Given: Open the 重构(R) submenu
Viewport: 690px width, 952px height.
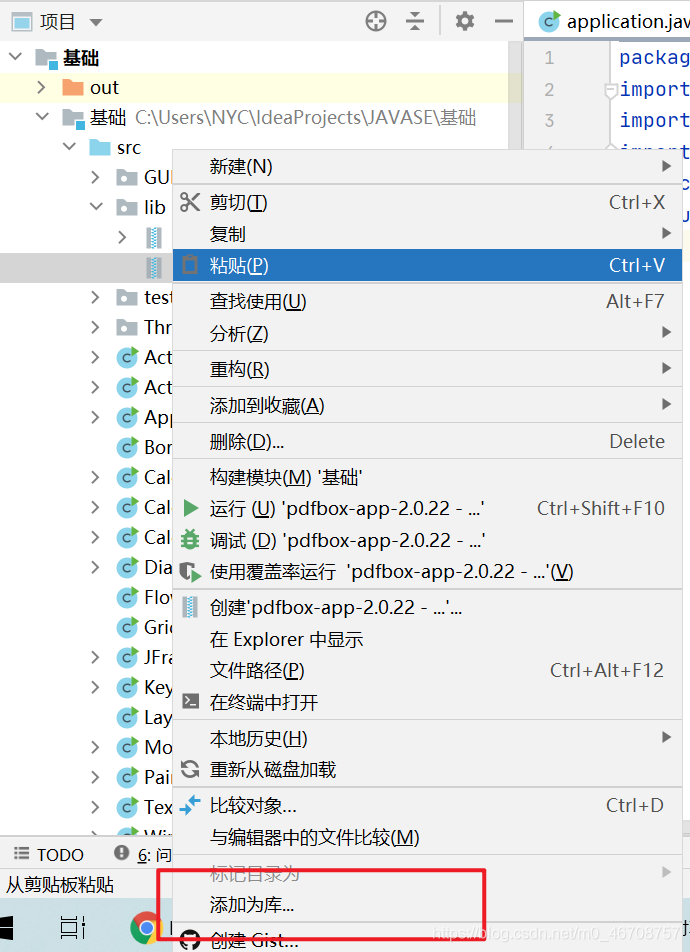Looking at the screenshot, I should (427, 369).
